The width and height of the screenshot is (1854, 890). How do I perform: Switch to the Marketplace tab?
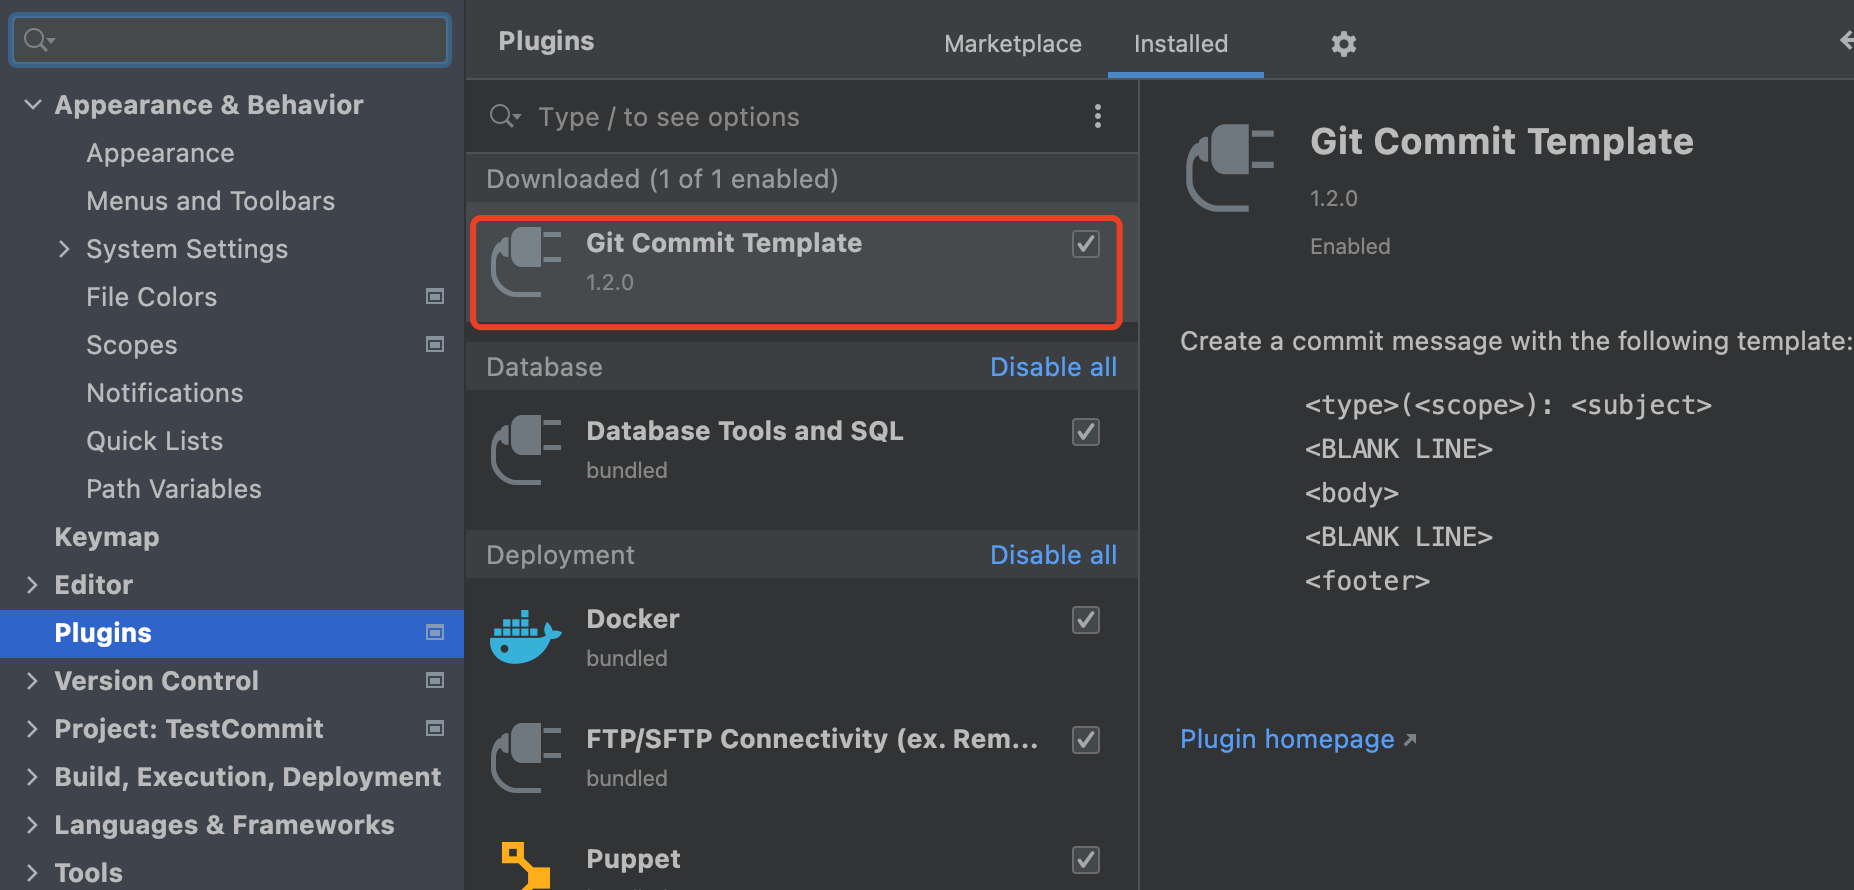click(1012, 44)
